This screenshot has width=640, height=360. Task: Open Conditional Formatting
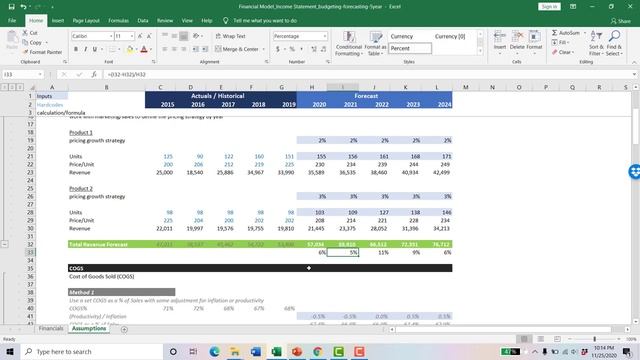349,44
